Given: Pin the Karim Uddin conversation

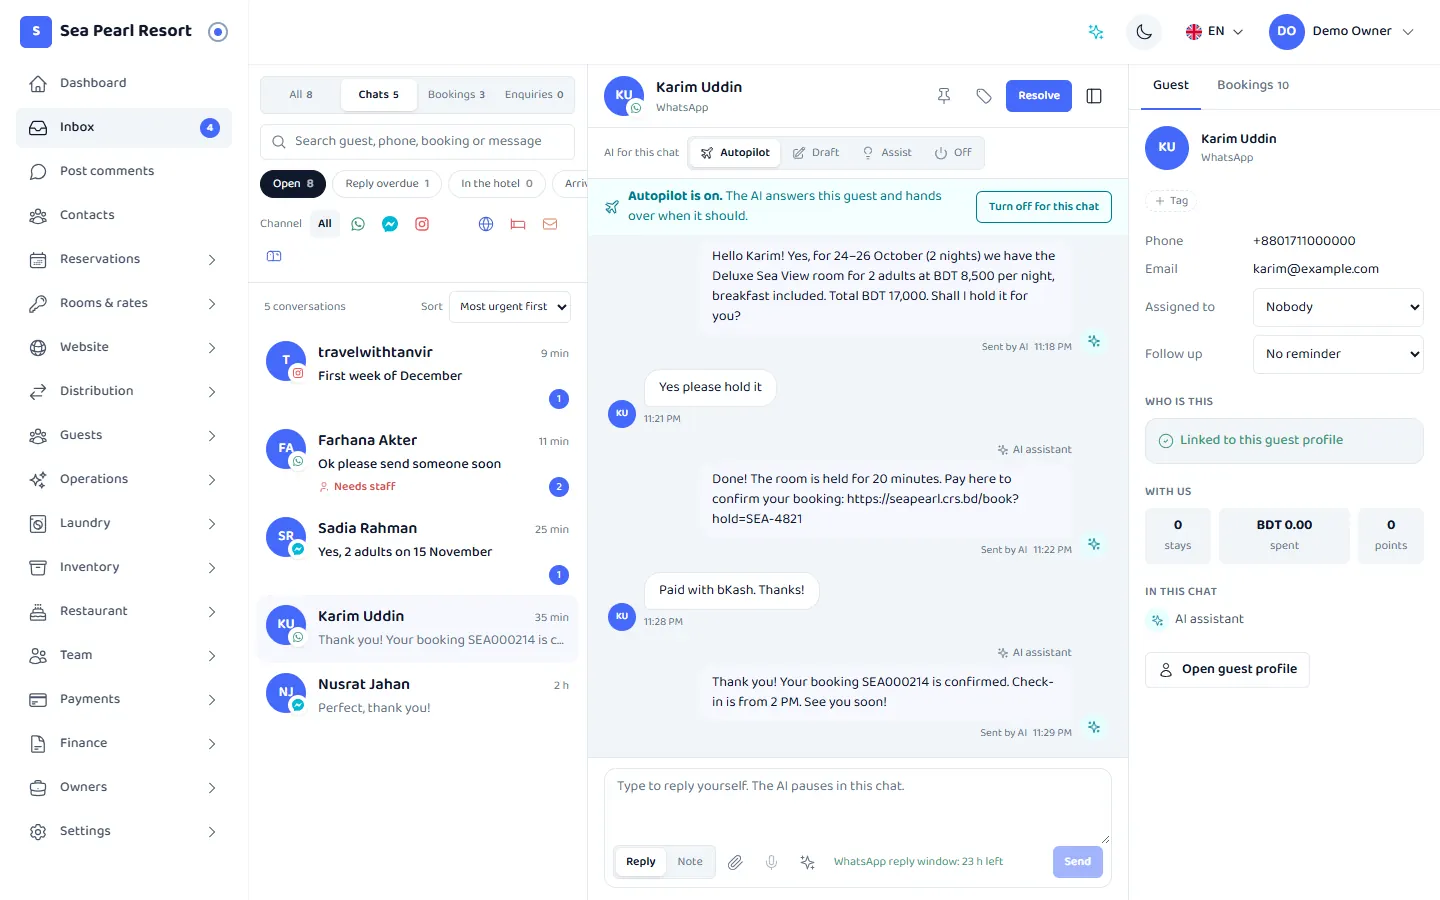Looking at the screenshot, I should [944, 96].
